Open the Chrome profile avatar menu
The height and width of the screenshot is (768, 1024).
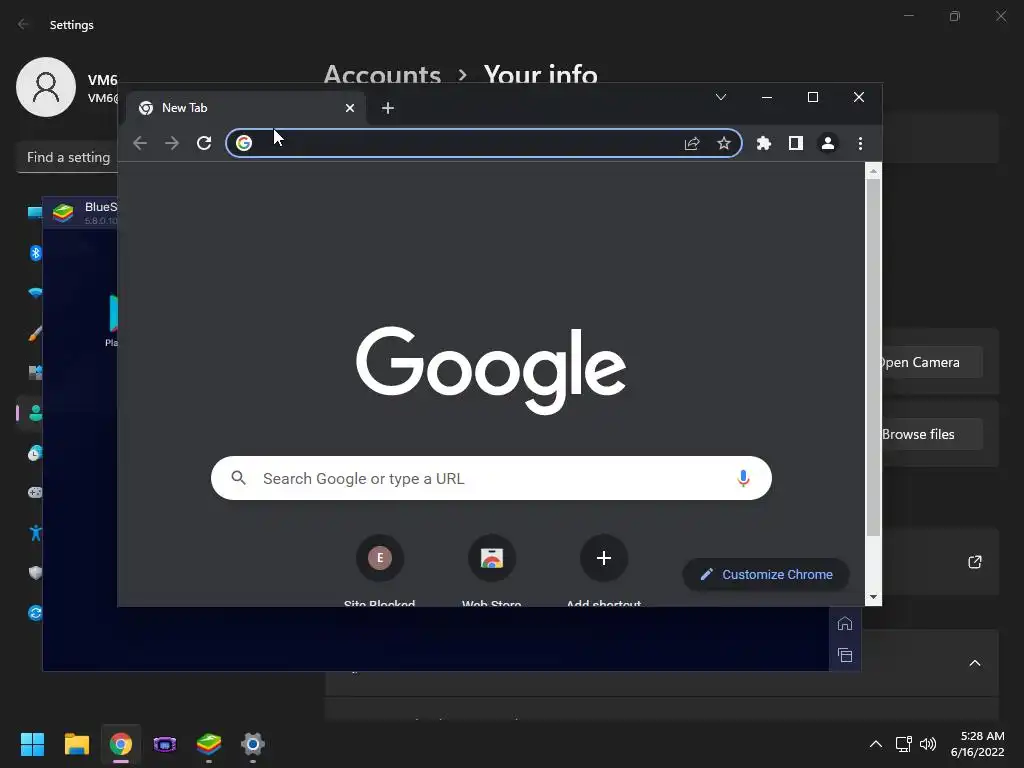point(828,143)
